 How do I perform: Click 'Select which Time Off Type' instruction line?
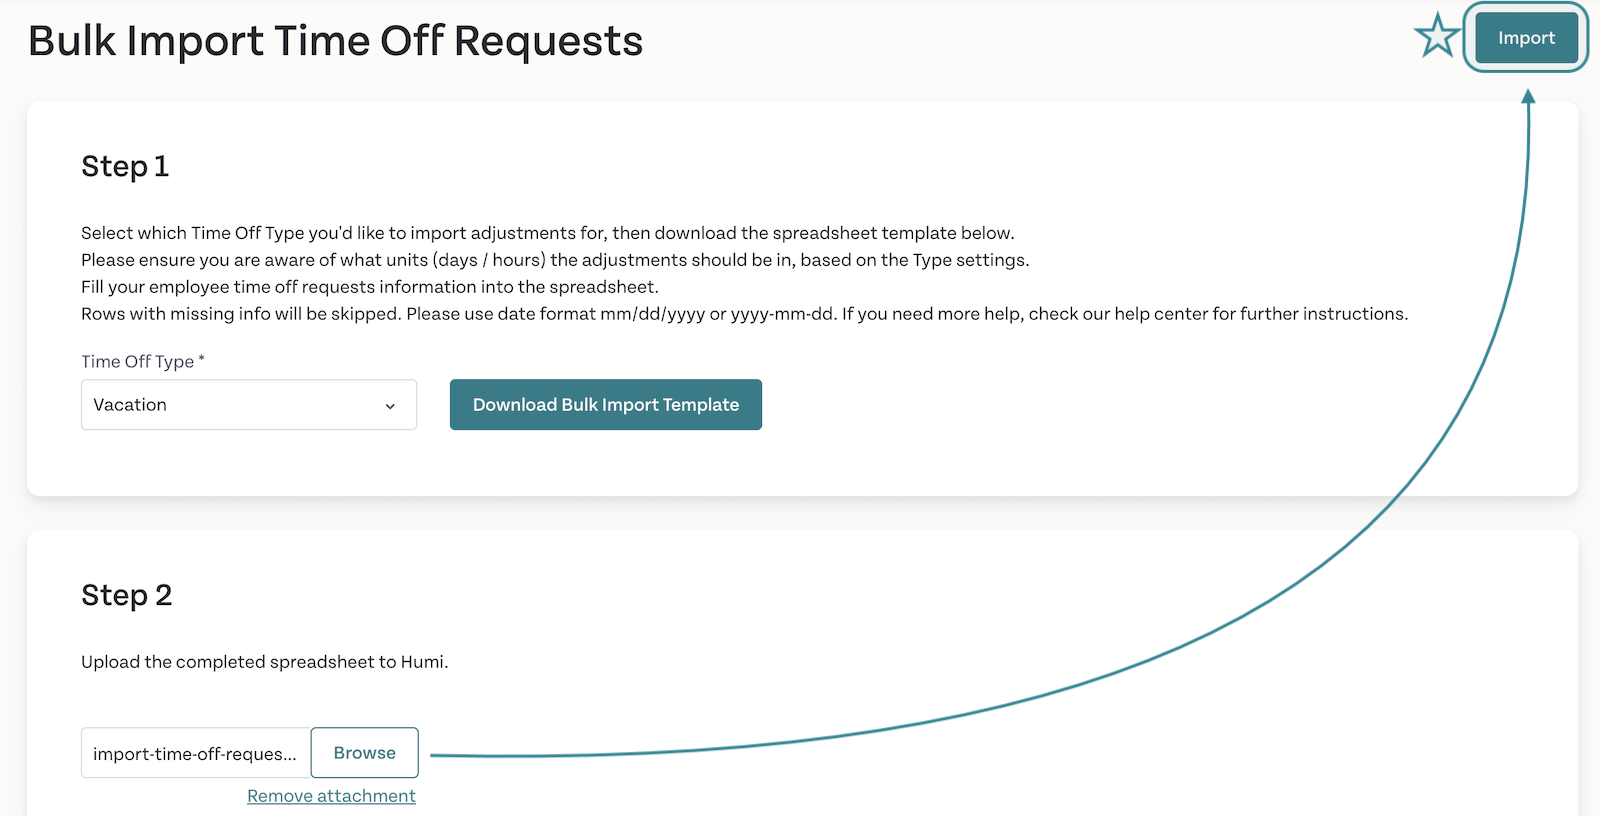coord(548,233)
